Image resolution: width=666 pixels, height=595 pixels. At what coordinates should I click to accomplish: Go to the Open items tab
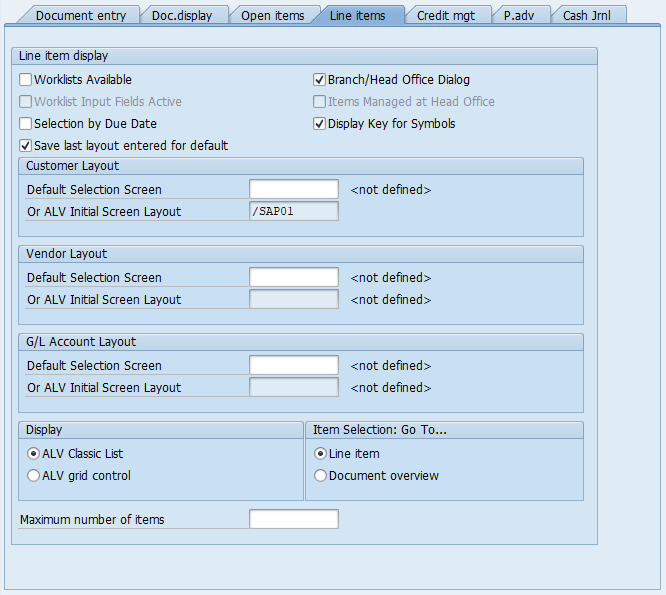[x=273, y=16]
